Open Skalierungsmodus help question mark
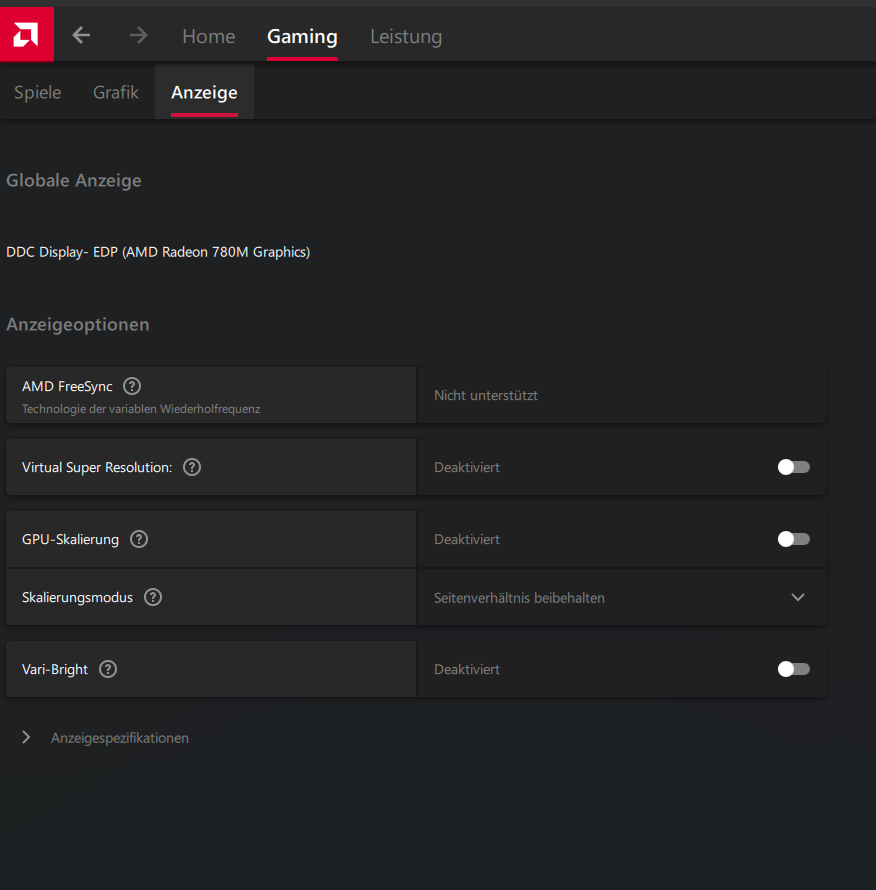The width and height of the screenshot is (876, 890). click(x=152, y=597)
